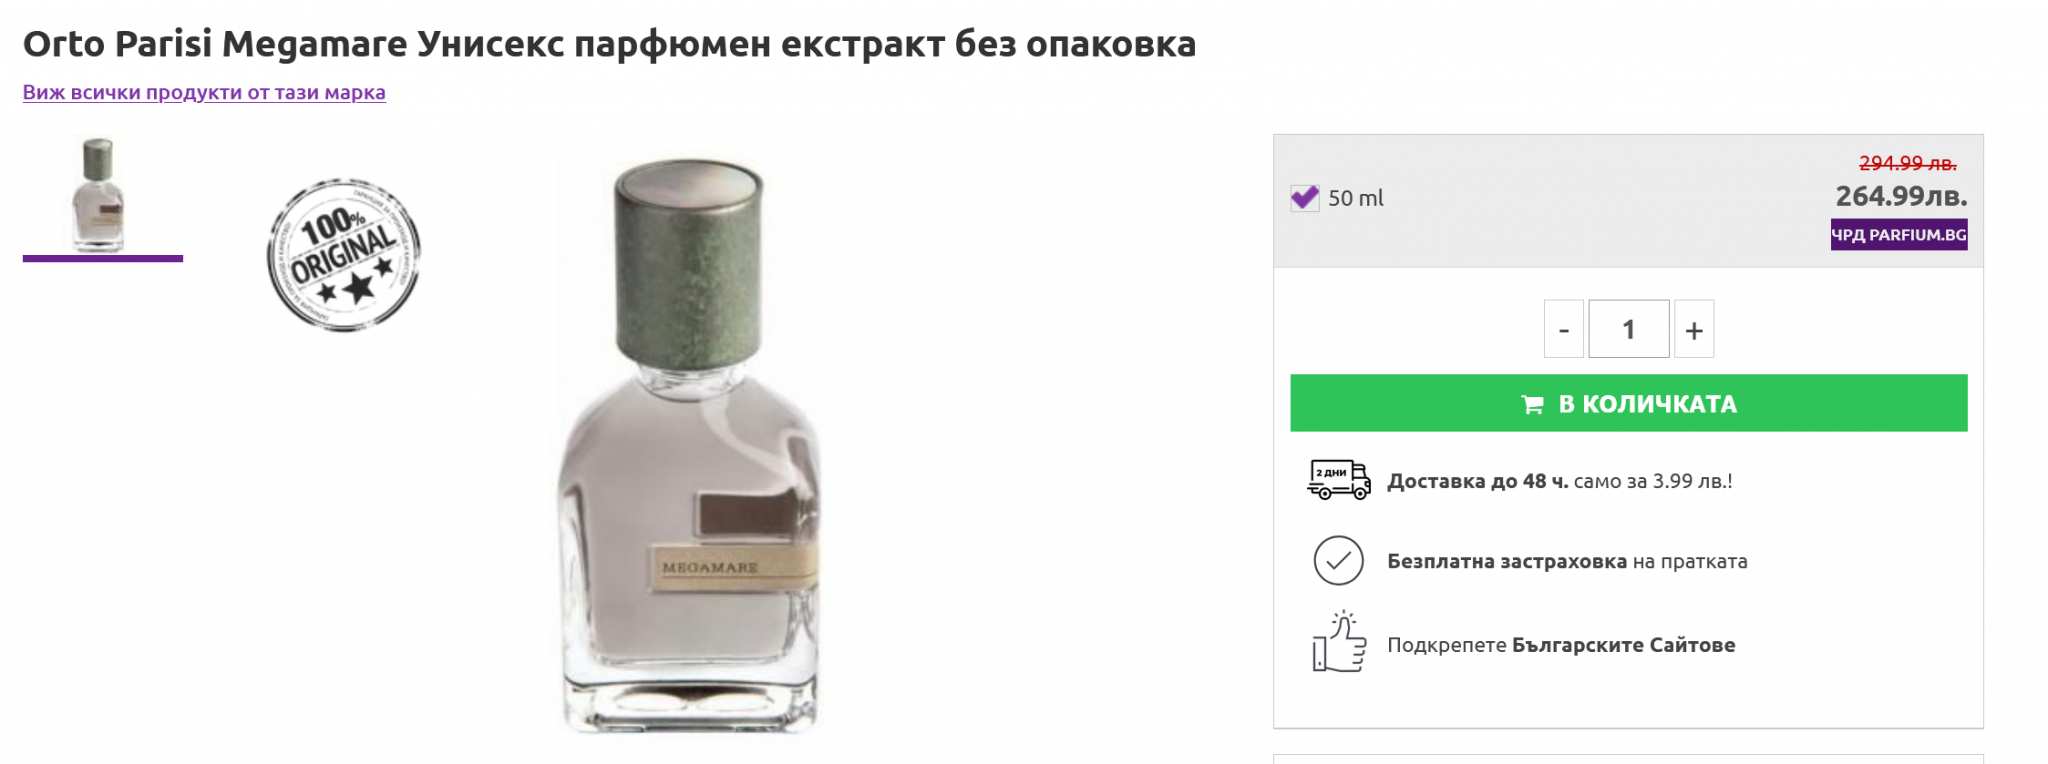The height and width of the screenshot is (764, 2048).
Task: Select the small perfume bottle thumbnail
Action: (99, 195)
